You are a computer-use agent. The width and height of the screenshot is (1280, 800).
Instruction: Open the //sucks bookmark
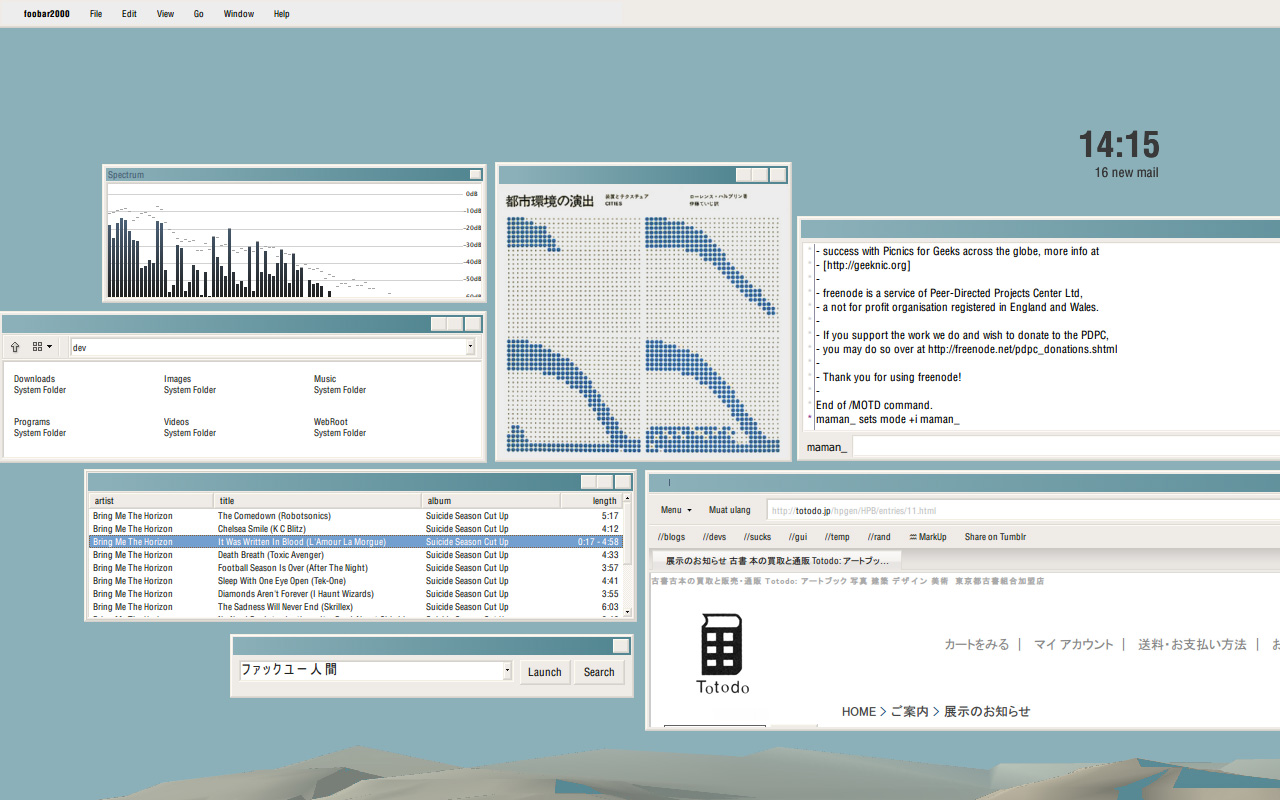(757, 537)
